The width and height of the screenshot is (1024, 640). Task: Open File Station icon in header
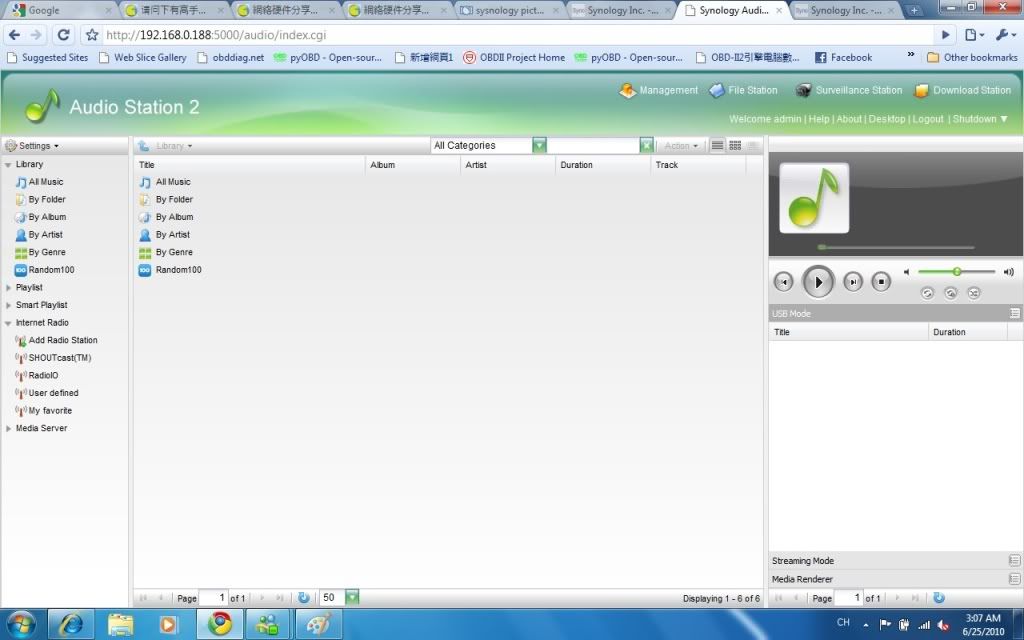717,91
